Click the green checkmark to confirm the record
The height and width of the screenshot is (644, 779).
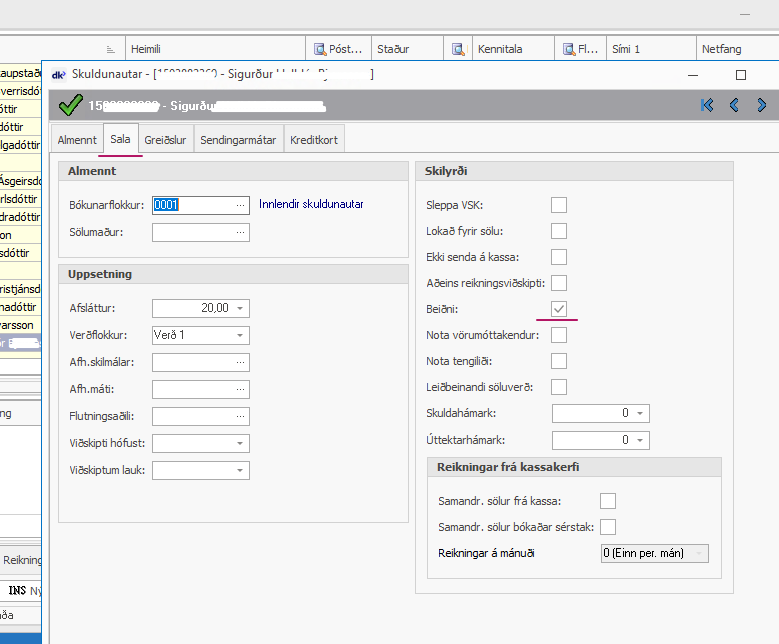tap(71, 105)
